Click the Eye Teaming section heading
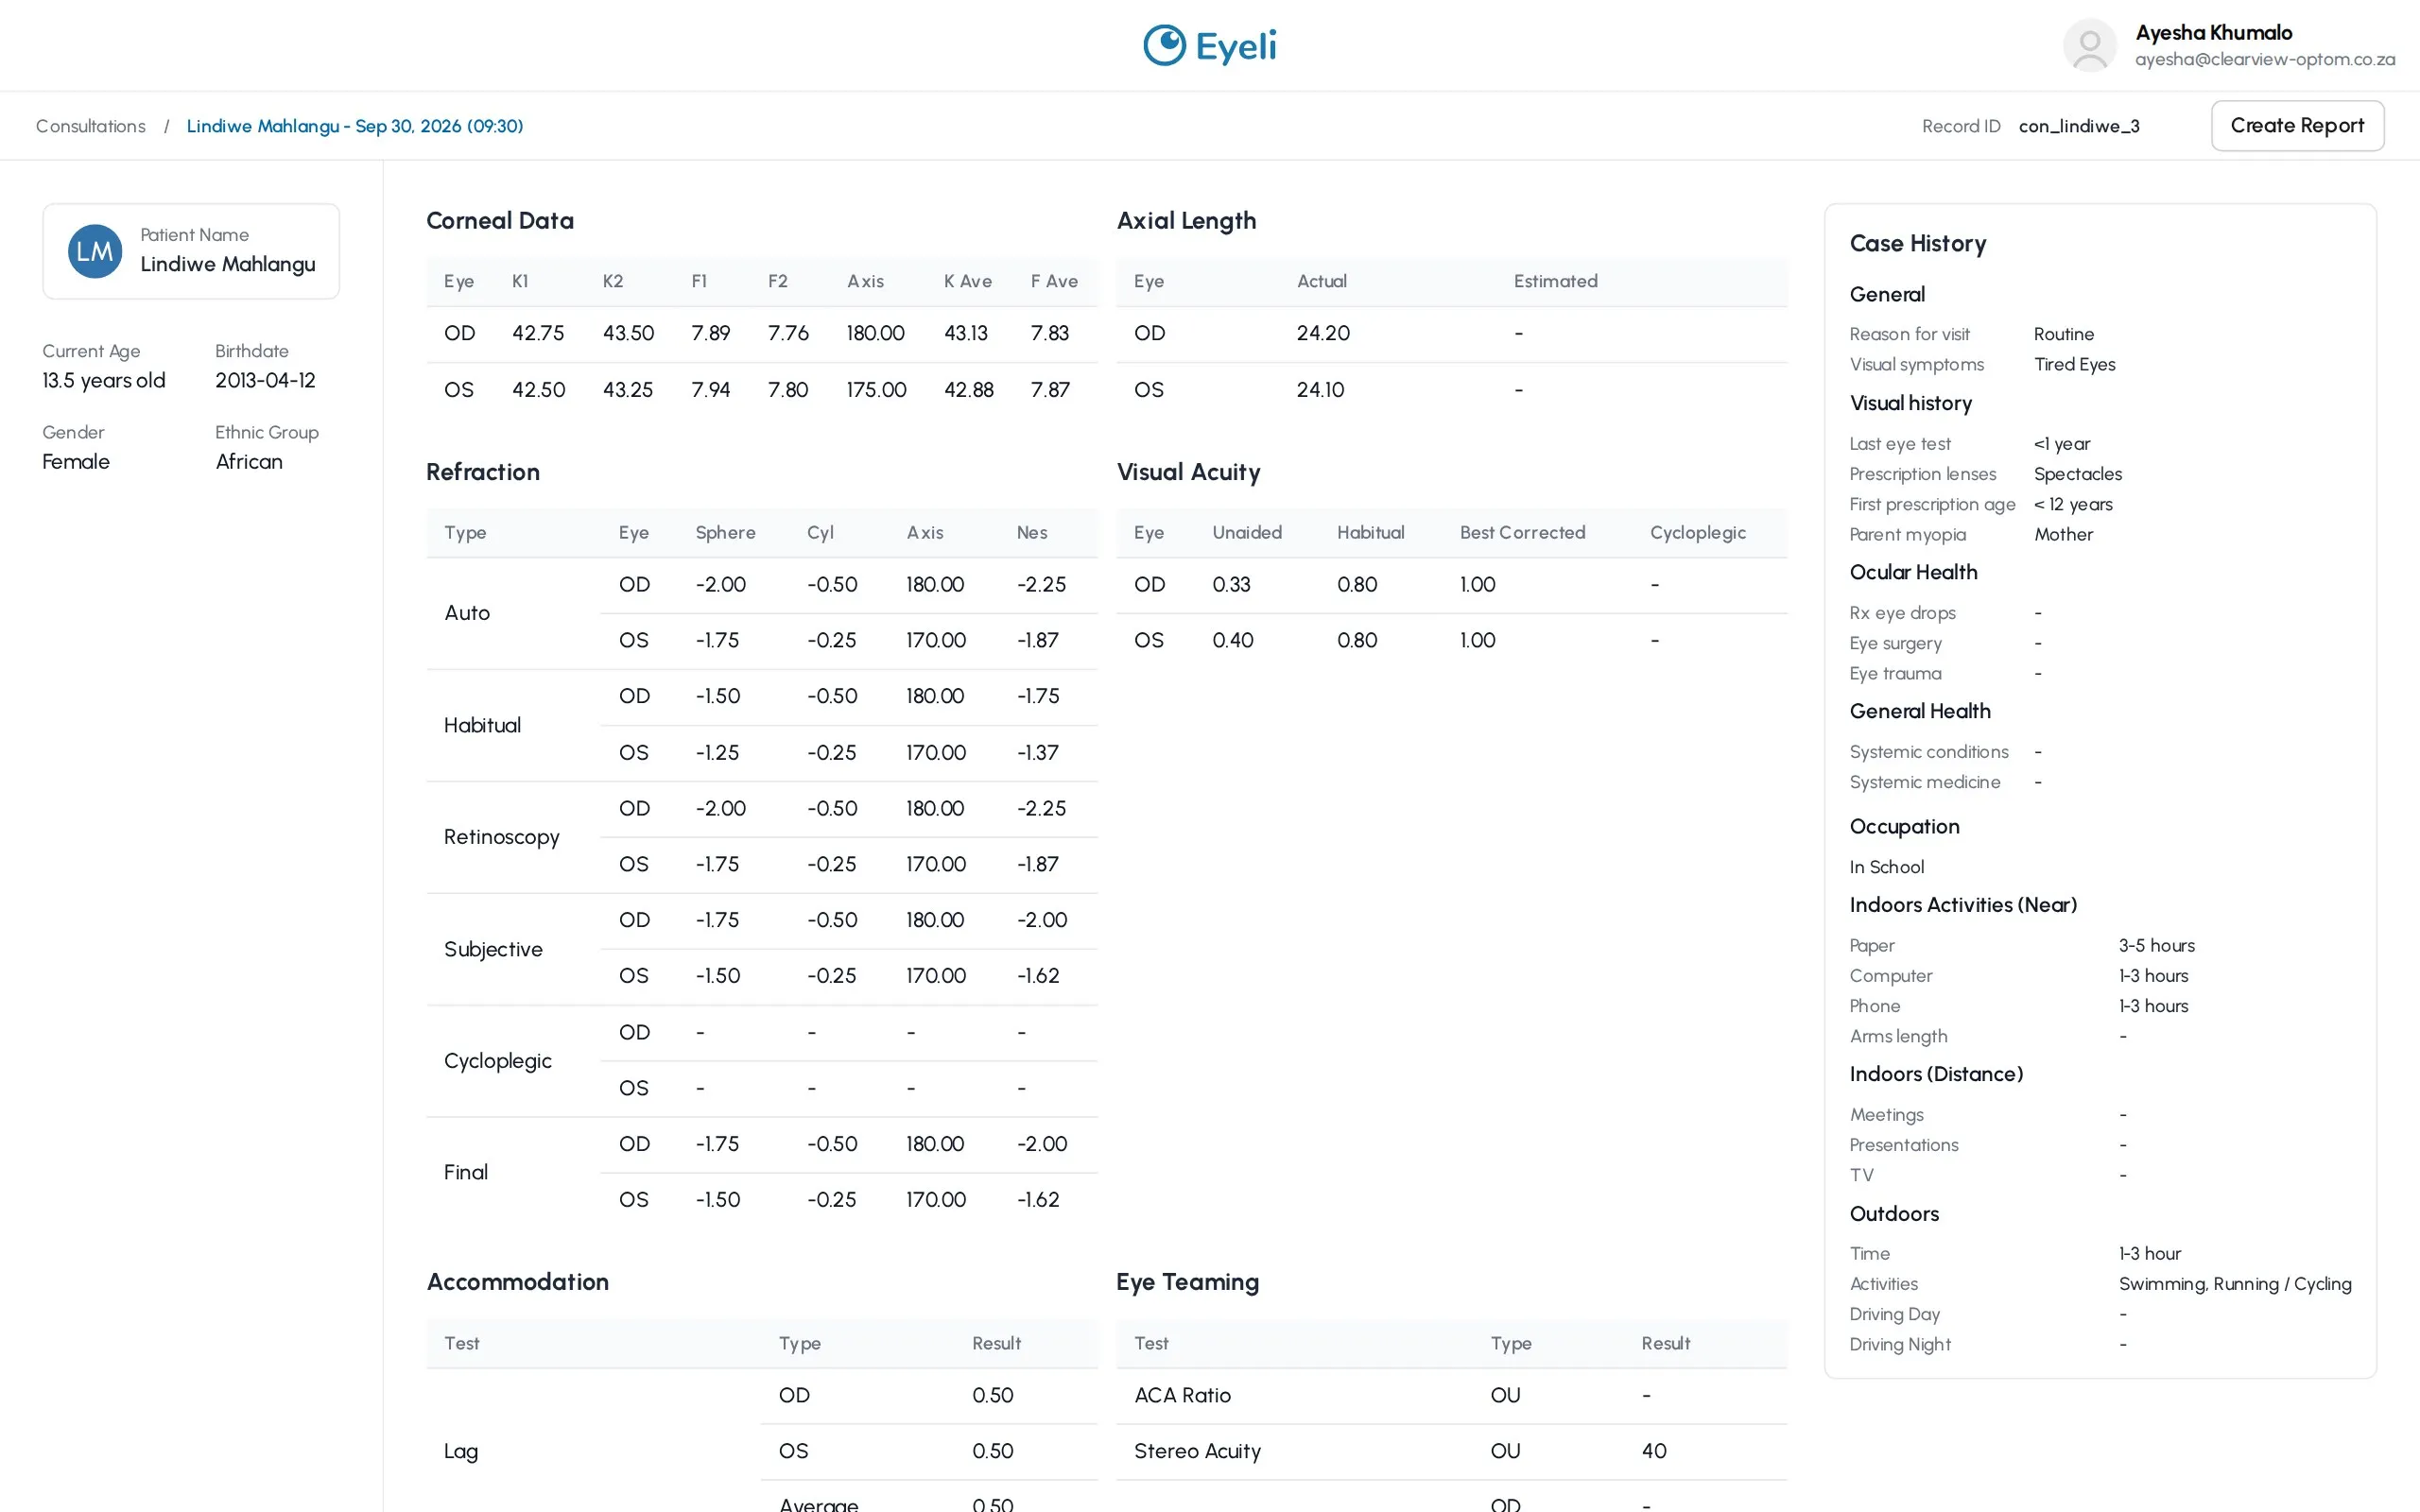2420x1512 pixels. point(1187,1282)
